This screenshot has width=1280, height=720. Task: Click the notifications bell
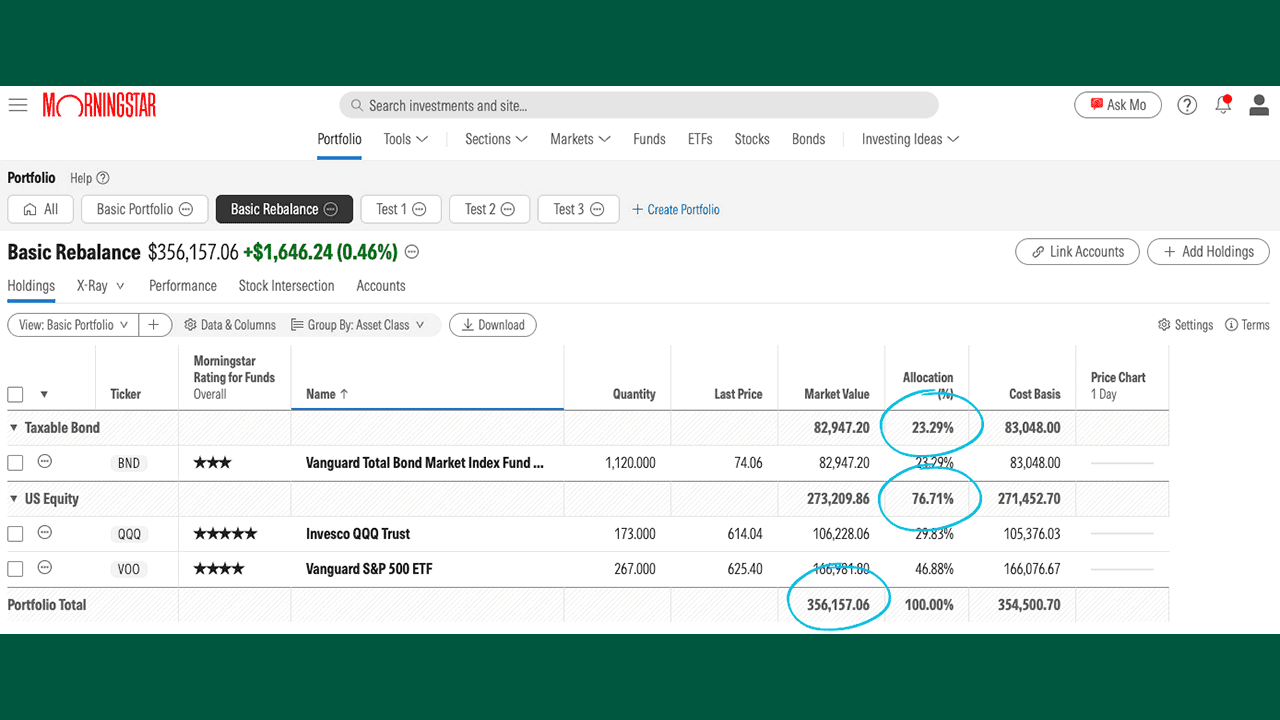coord(1223,104)
